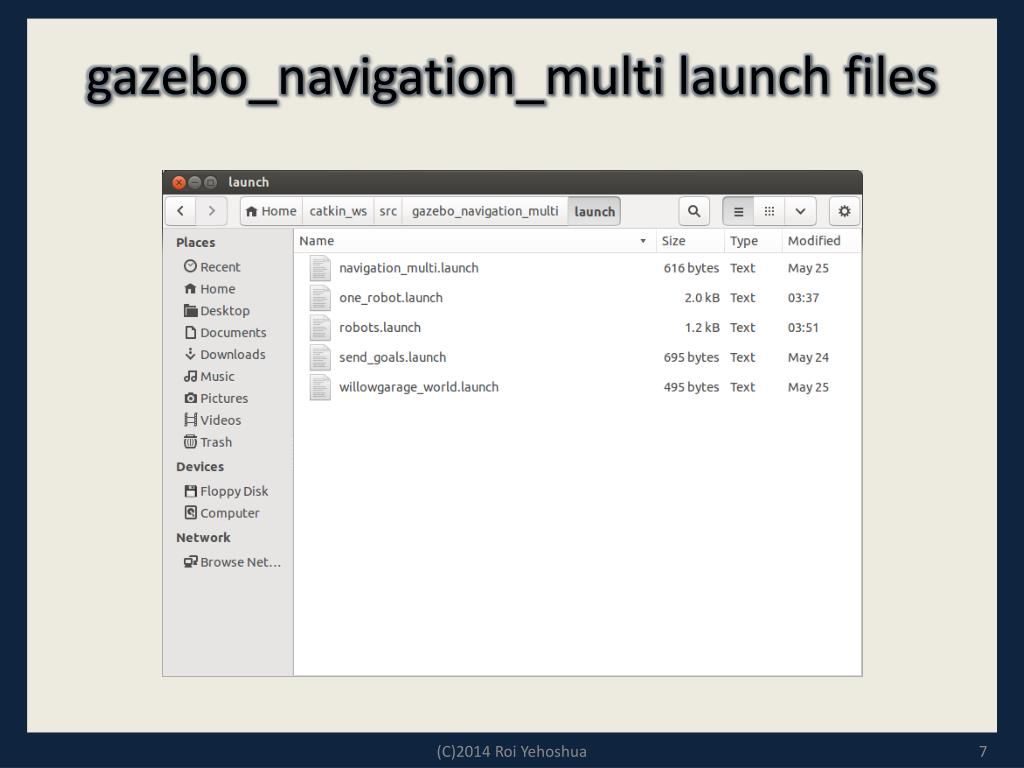This screenshot has height=768, width=1024.
Task: Open Home in Places sidebar
Action: click(x=210, y=289)
